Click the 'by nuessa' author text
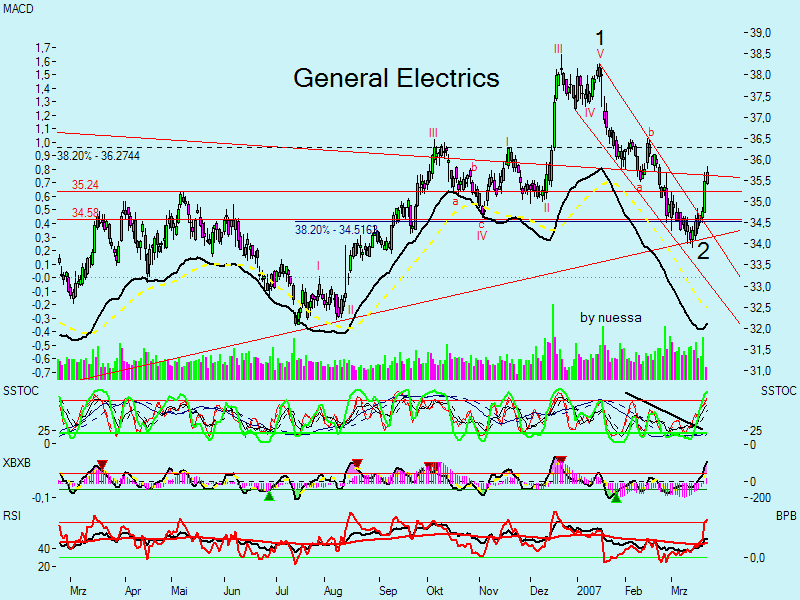Viewport: 800px width, 600px height. pos(611,317)
